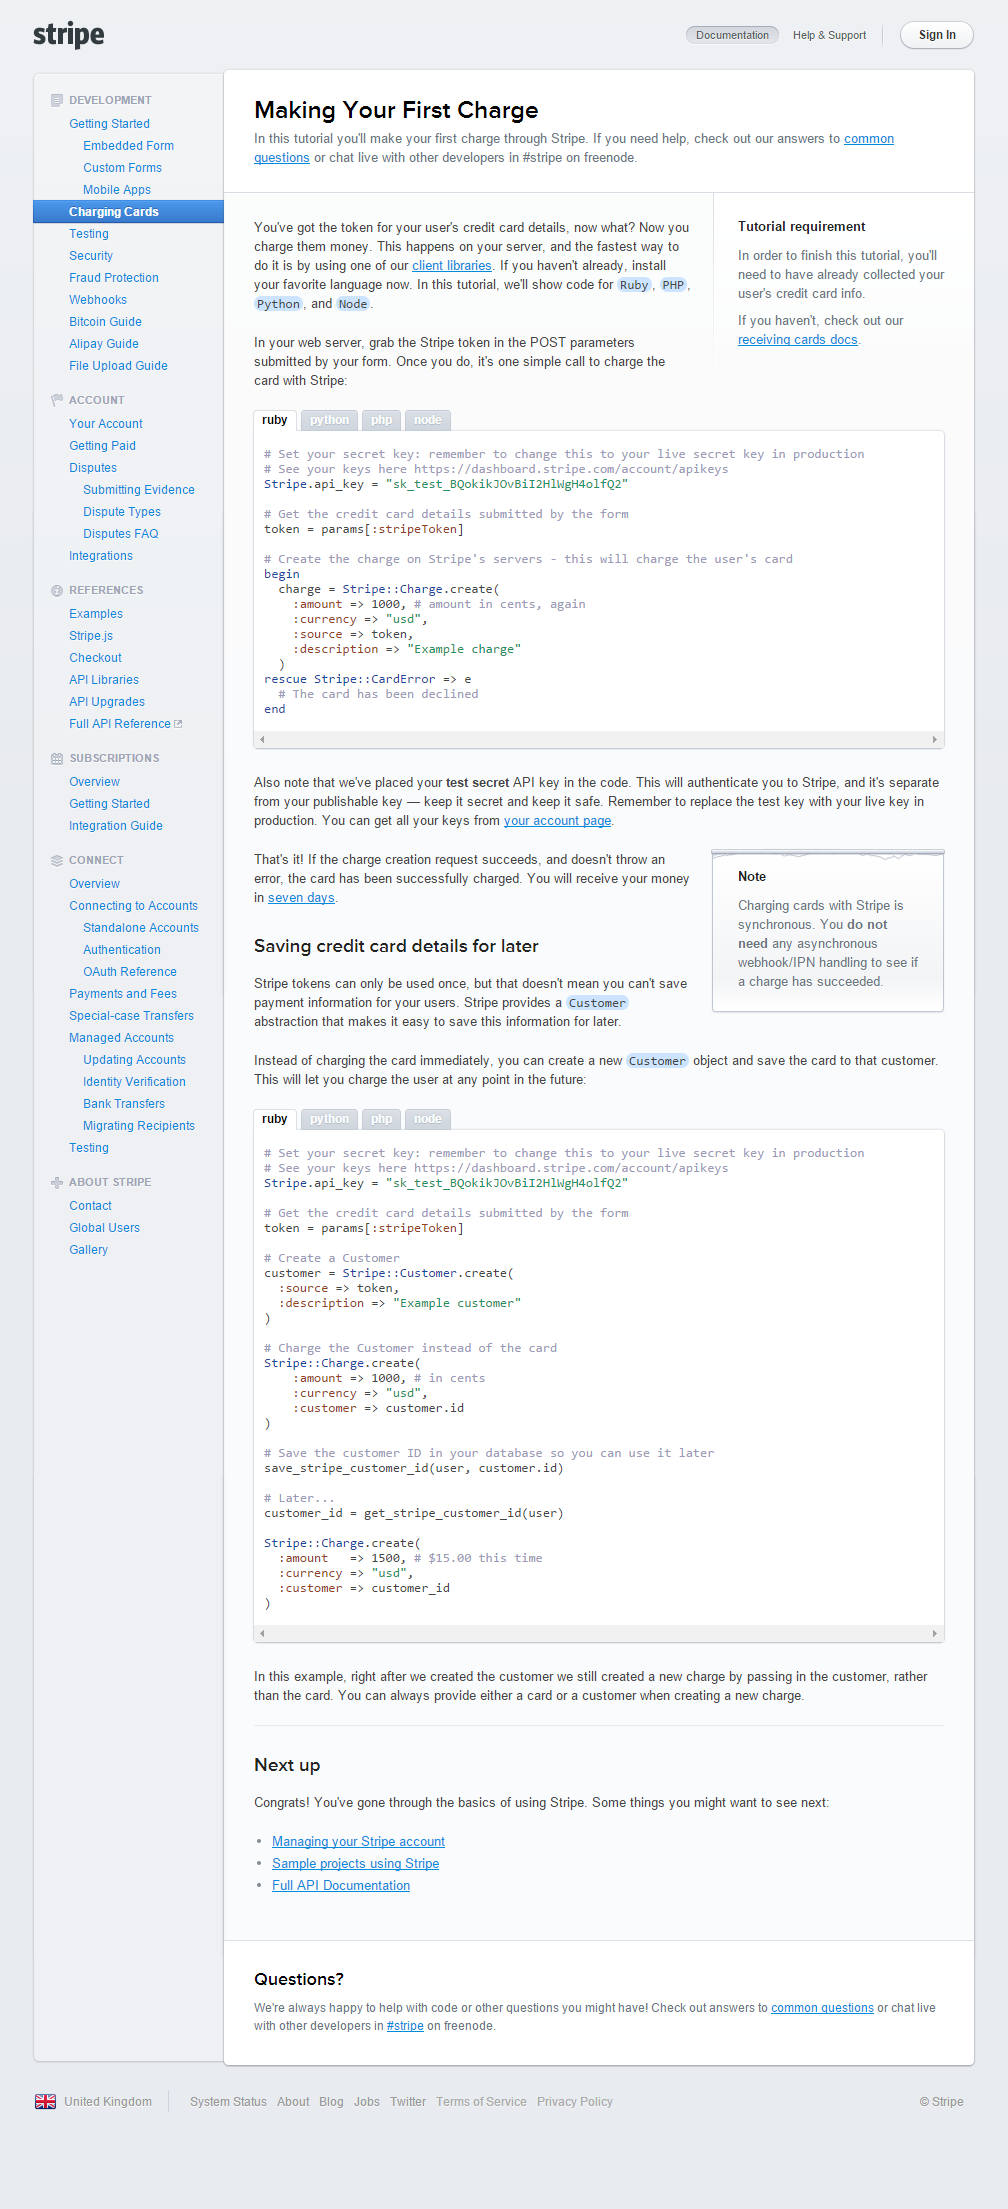The image size is (1008, 2209).
Task: Open Help & Support in header
Action: point(829,35)
